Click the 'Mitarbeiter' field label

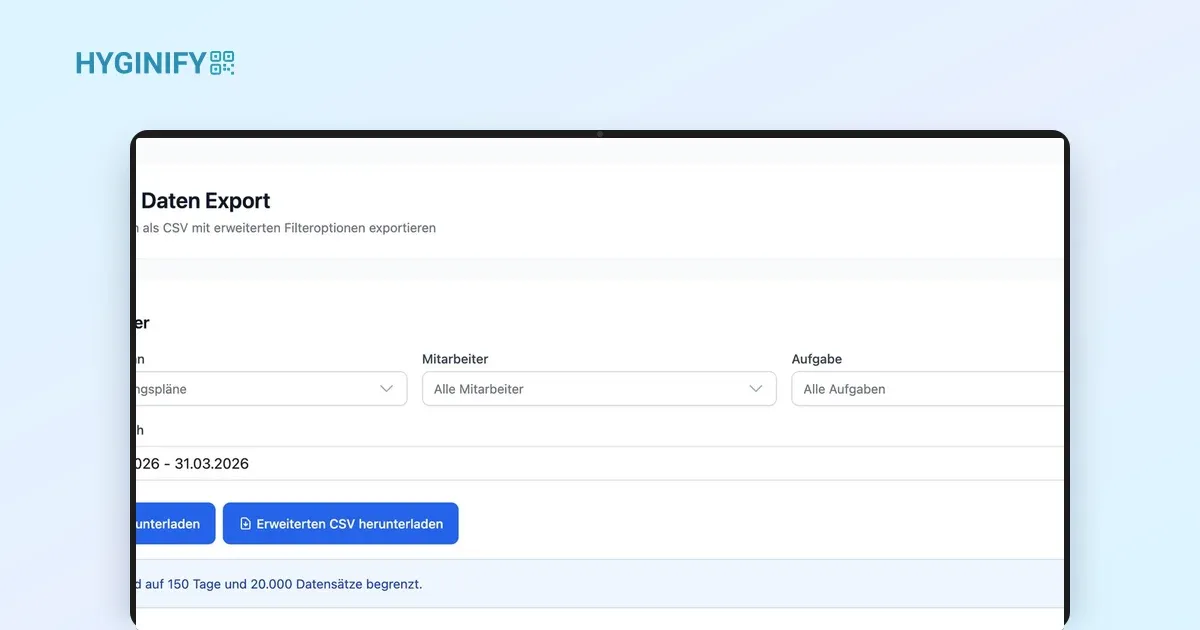point(455,359)
